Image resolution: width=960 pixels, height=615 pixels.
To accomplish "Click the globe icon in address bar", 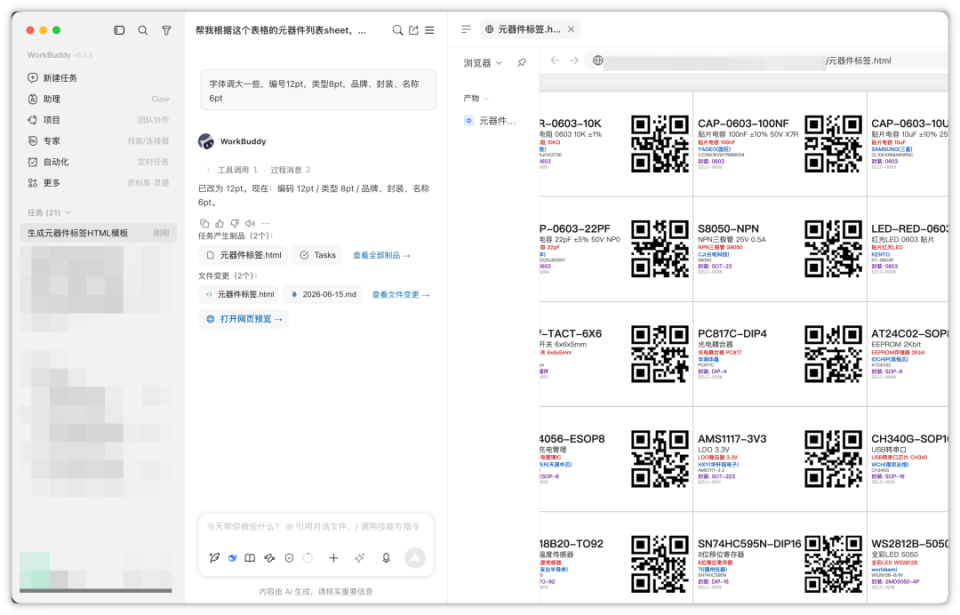I will click(598, 60).
